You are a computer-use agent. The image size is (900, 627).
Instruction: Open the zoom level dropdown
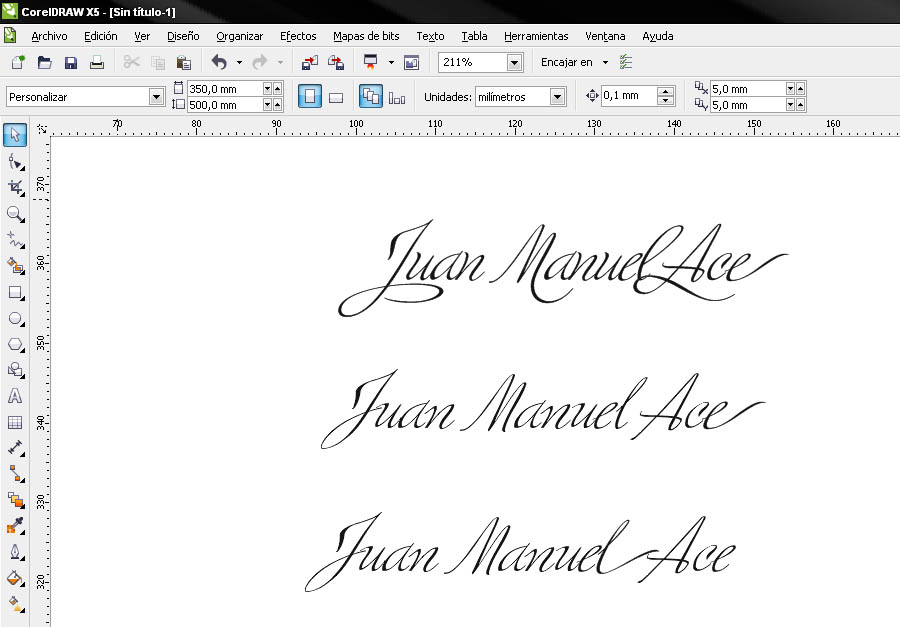point(514,62)
